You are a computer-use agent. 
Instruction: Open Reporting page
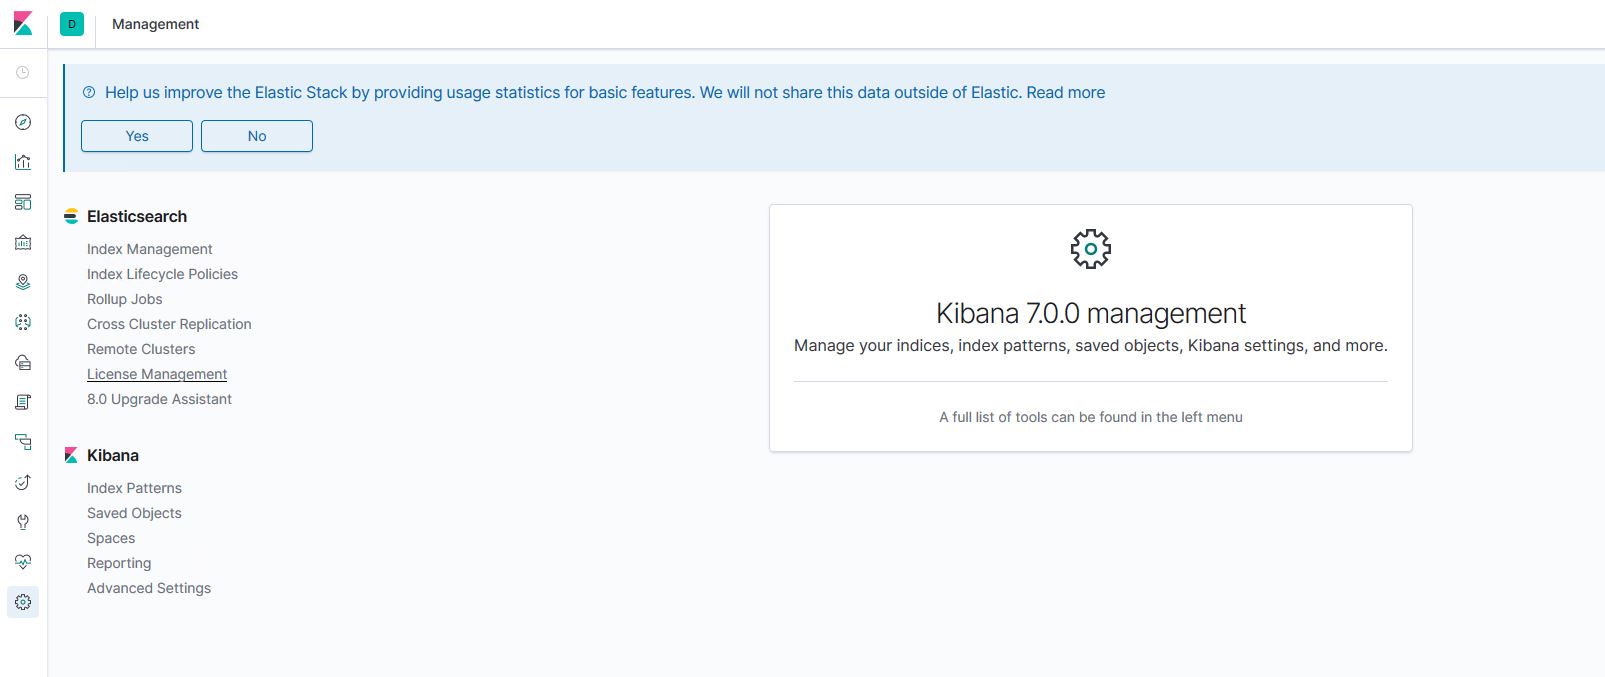[119, 563]
